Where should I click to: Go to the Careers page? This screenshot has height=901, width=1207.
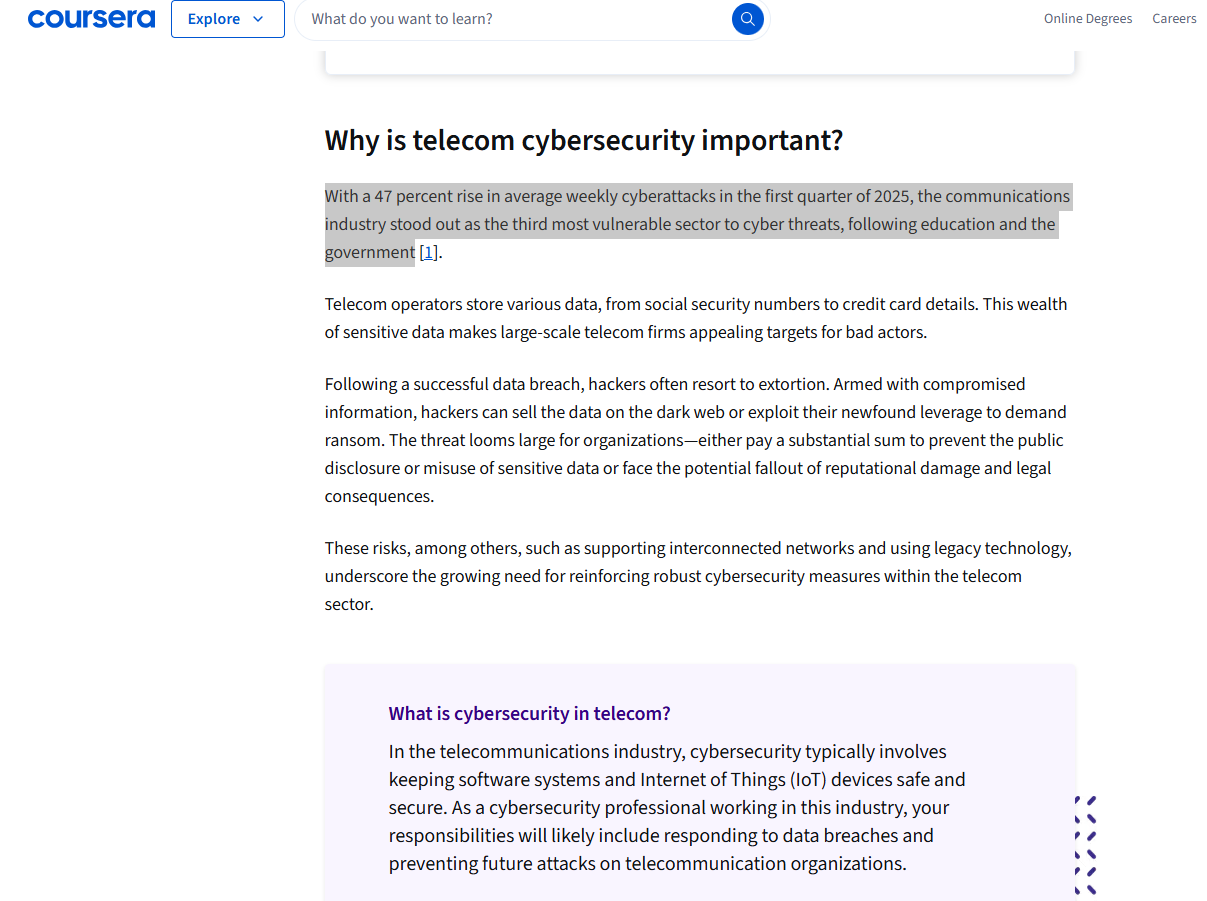pos(1174,19)
